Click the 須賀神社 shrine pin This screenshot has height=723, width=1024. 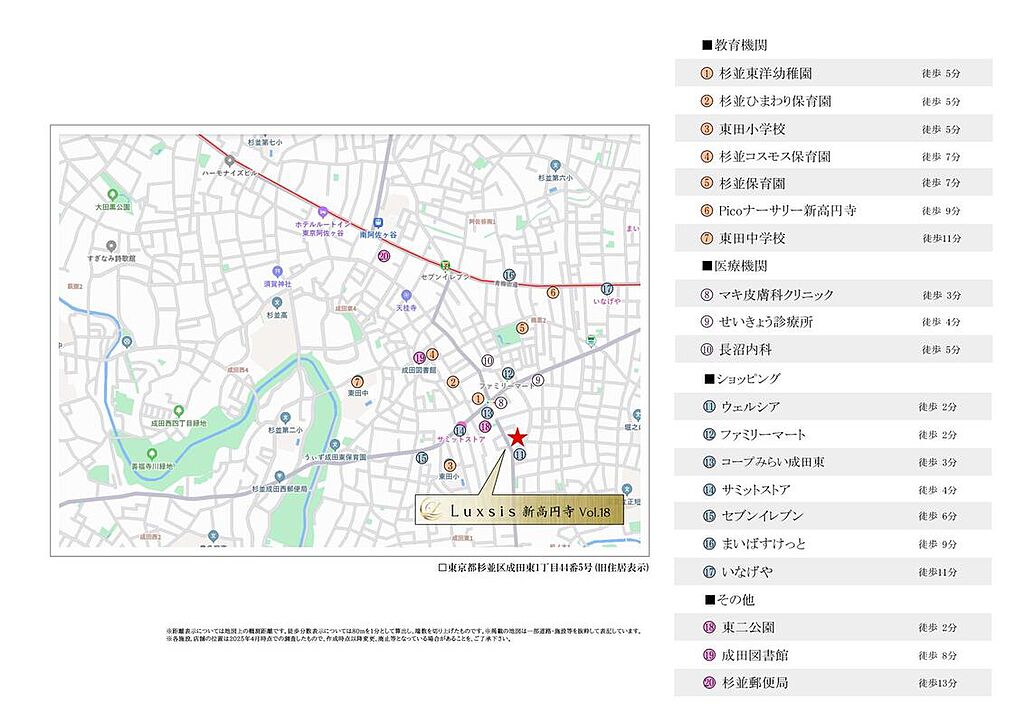pyautogui.click(x=278, y=271)
